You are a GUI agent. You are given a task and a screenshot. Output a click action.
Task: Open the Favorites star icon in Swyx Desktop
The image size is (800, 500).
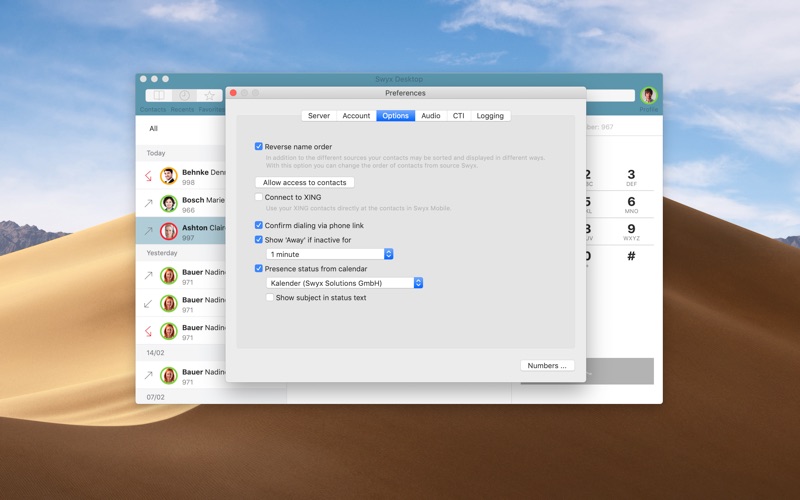click(209, 95)
